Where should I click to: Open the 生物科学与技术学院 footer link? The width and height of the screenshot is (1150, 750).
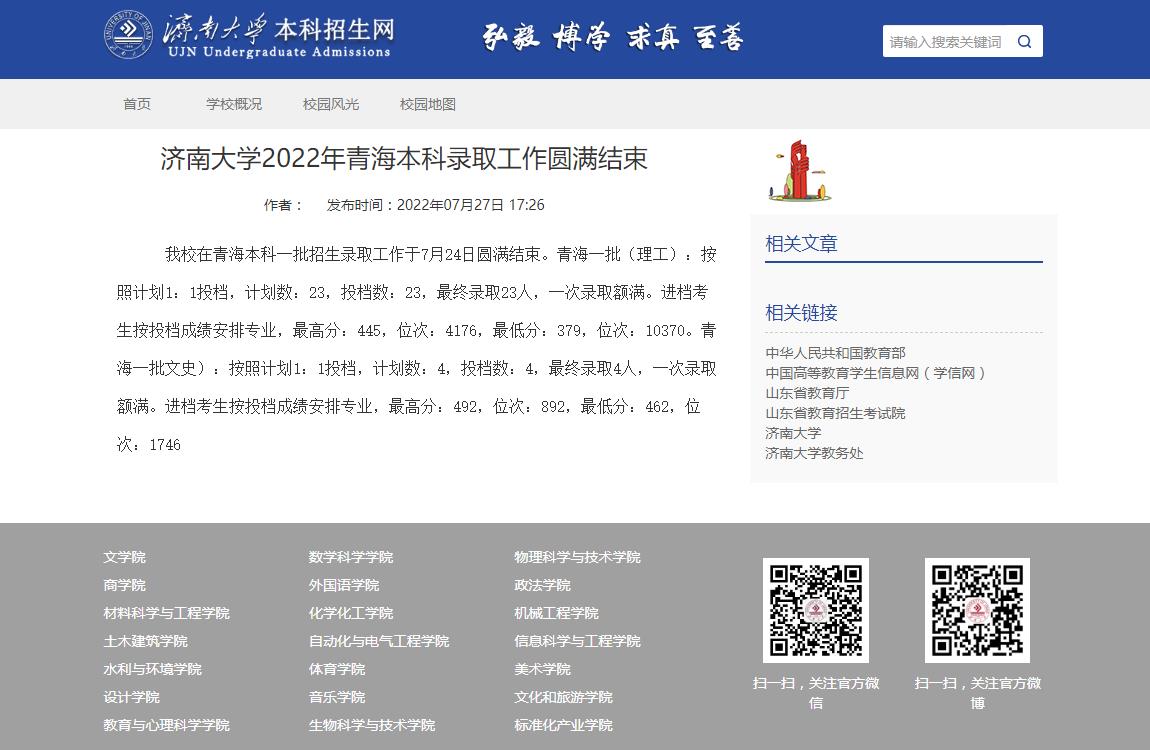[x=372, y=724]
